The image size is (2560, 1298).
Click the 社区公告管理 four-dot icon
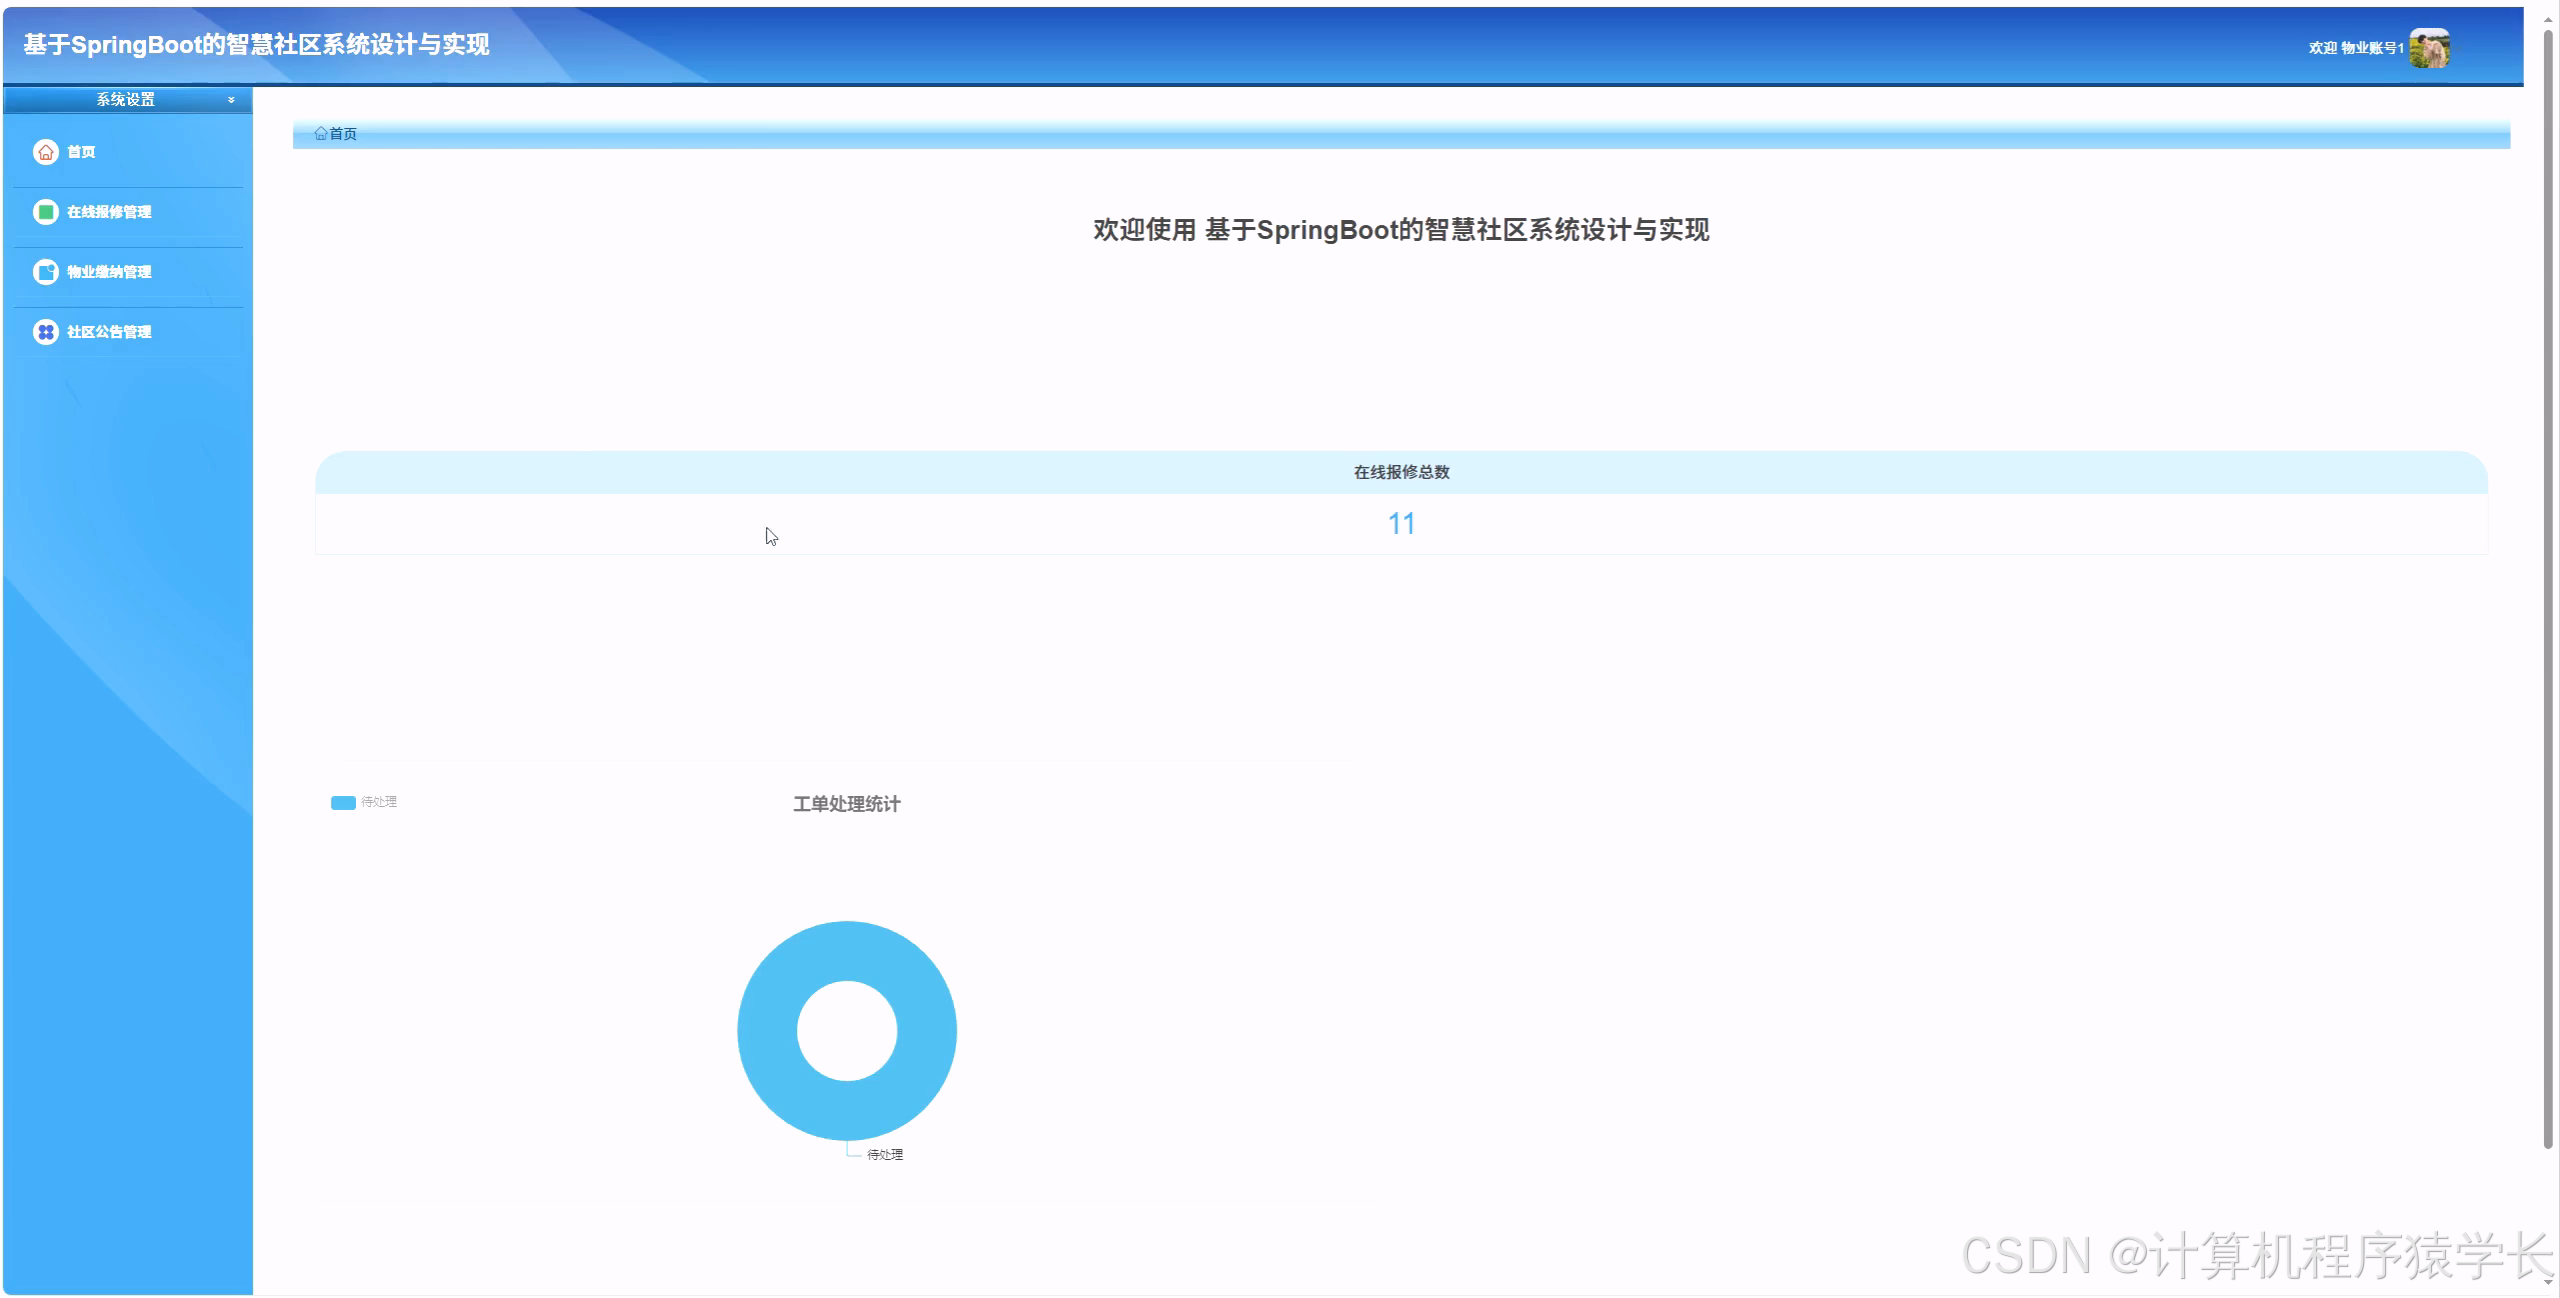tap(46, 332)
